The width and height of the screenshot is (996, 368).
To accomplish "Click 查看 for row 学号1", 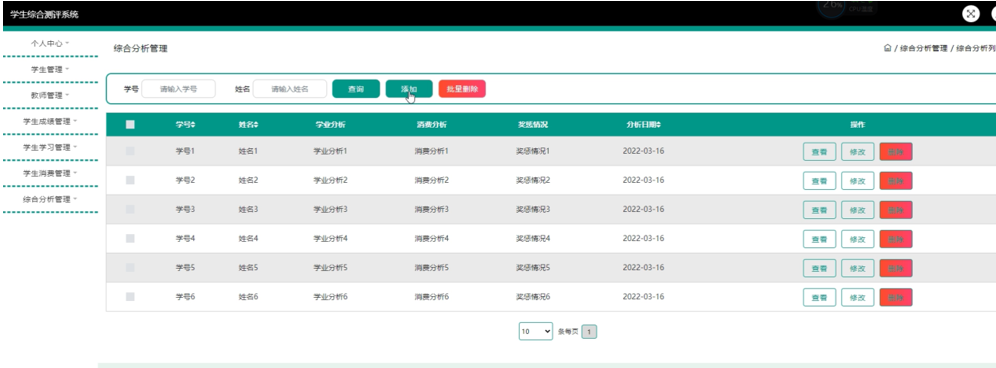I will [819, 152].
